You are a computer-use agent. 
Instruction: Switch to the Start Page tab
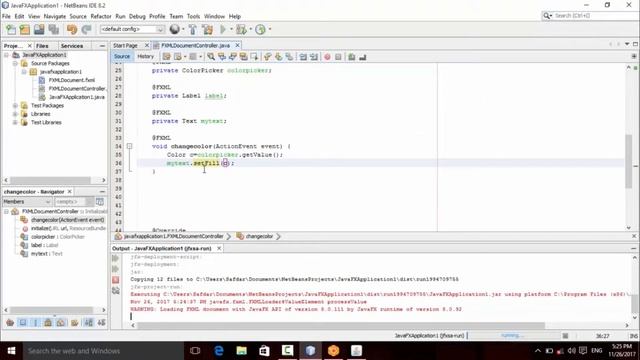click(x=126, y=45)
